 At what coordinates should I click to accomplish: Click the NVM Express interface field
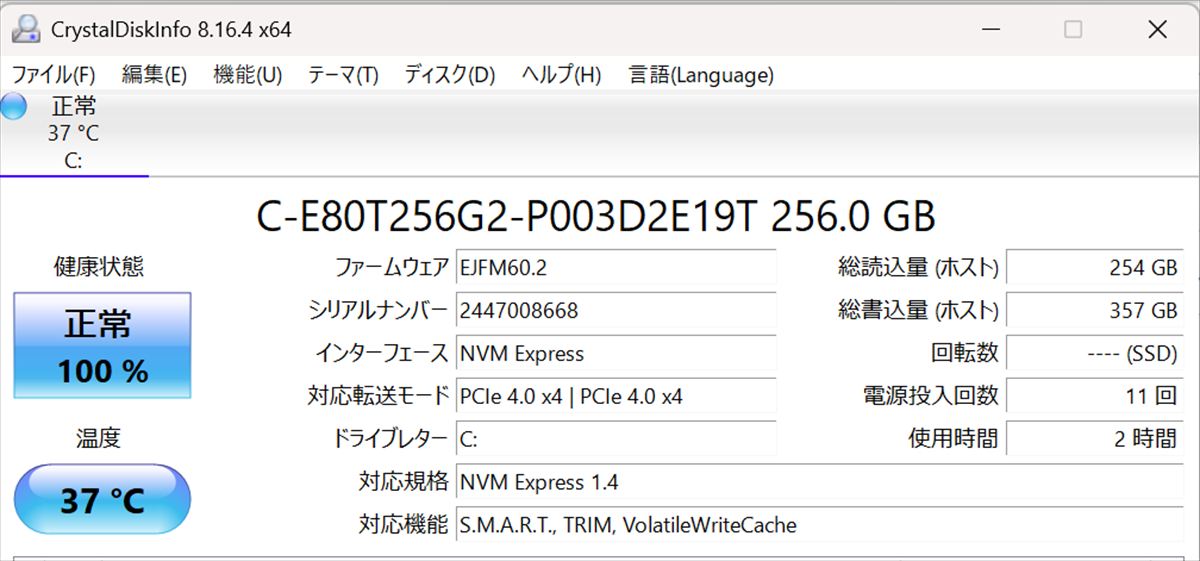tap(615, 354)
